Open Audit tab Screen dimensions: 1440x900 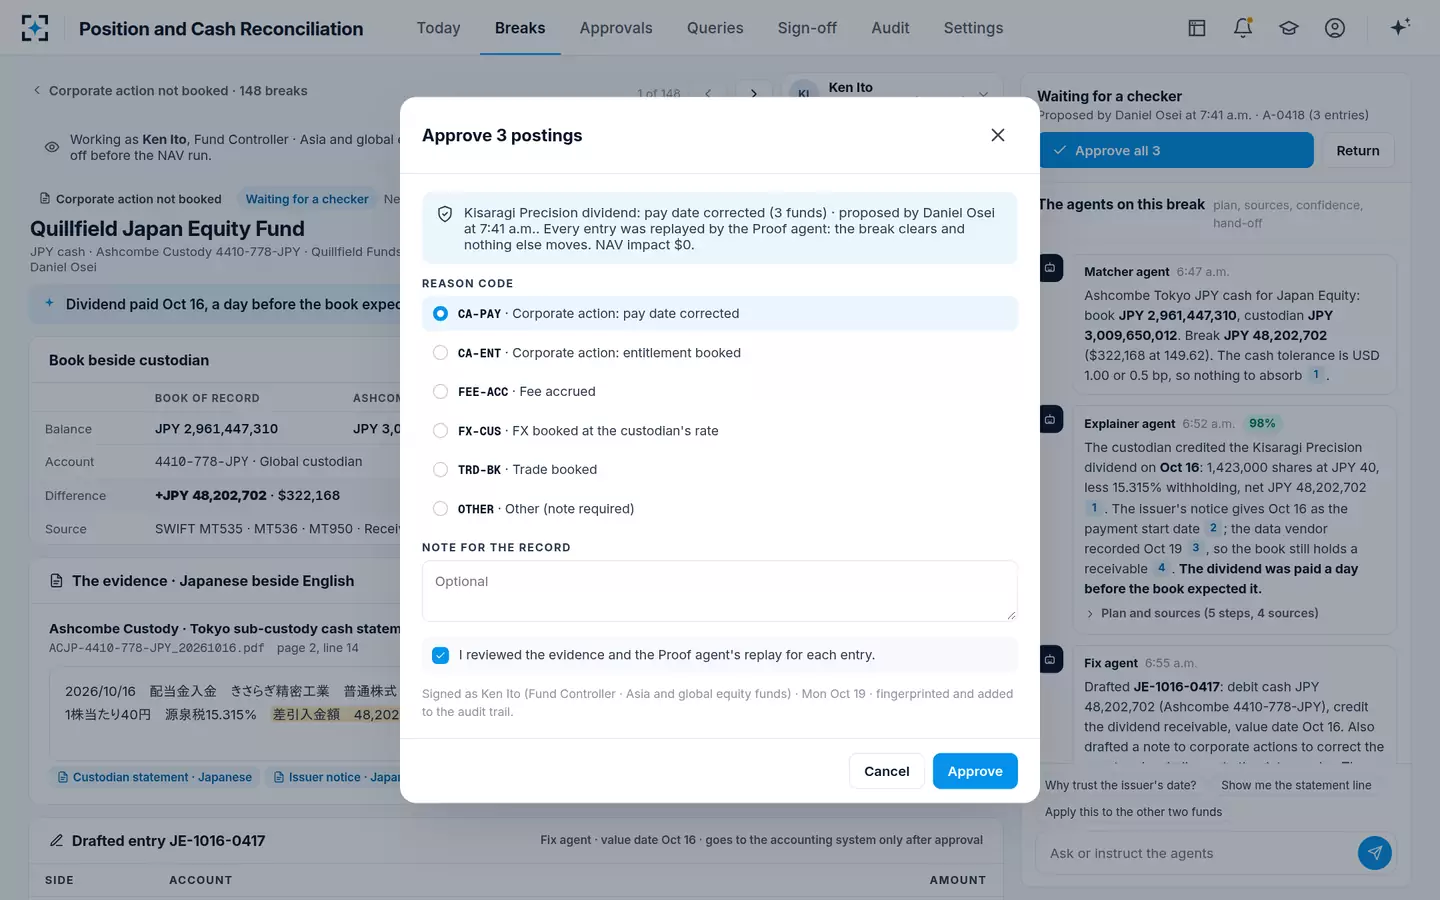(890, 28)
